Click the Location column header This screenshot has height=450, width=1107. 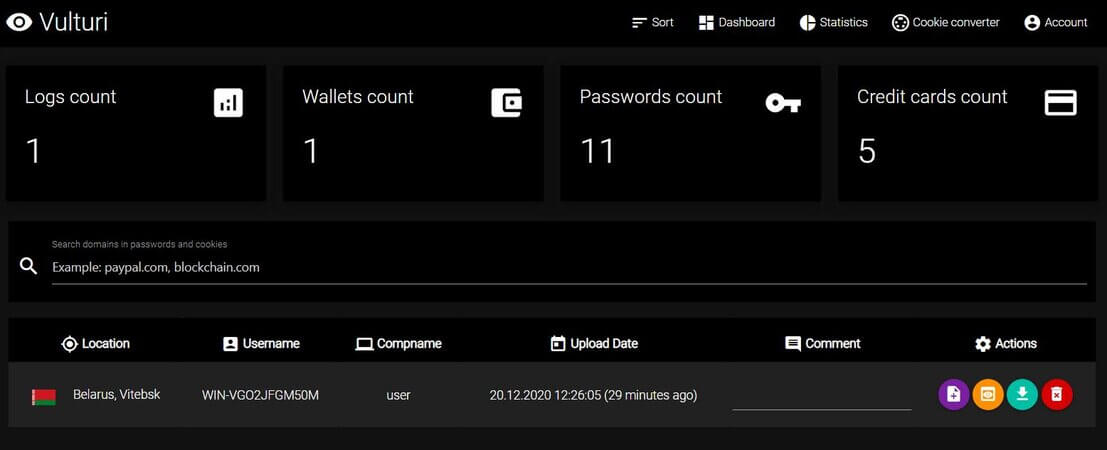tap(96, 343)
